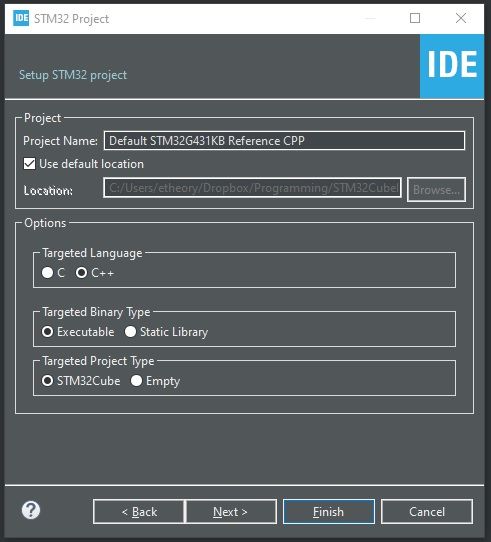Choose Static Library binary type
491x542 pixels.
(130, 332)
